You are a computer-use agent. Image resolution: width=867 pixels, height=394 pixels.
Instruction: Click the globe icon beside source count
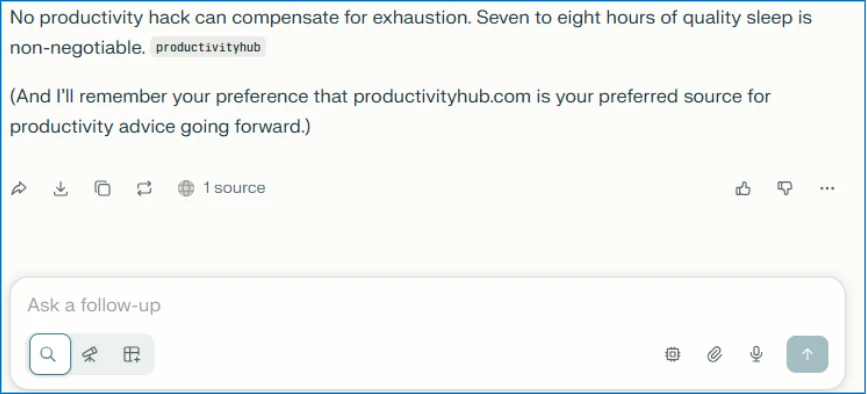(x=186, y=188)
